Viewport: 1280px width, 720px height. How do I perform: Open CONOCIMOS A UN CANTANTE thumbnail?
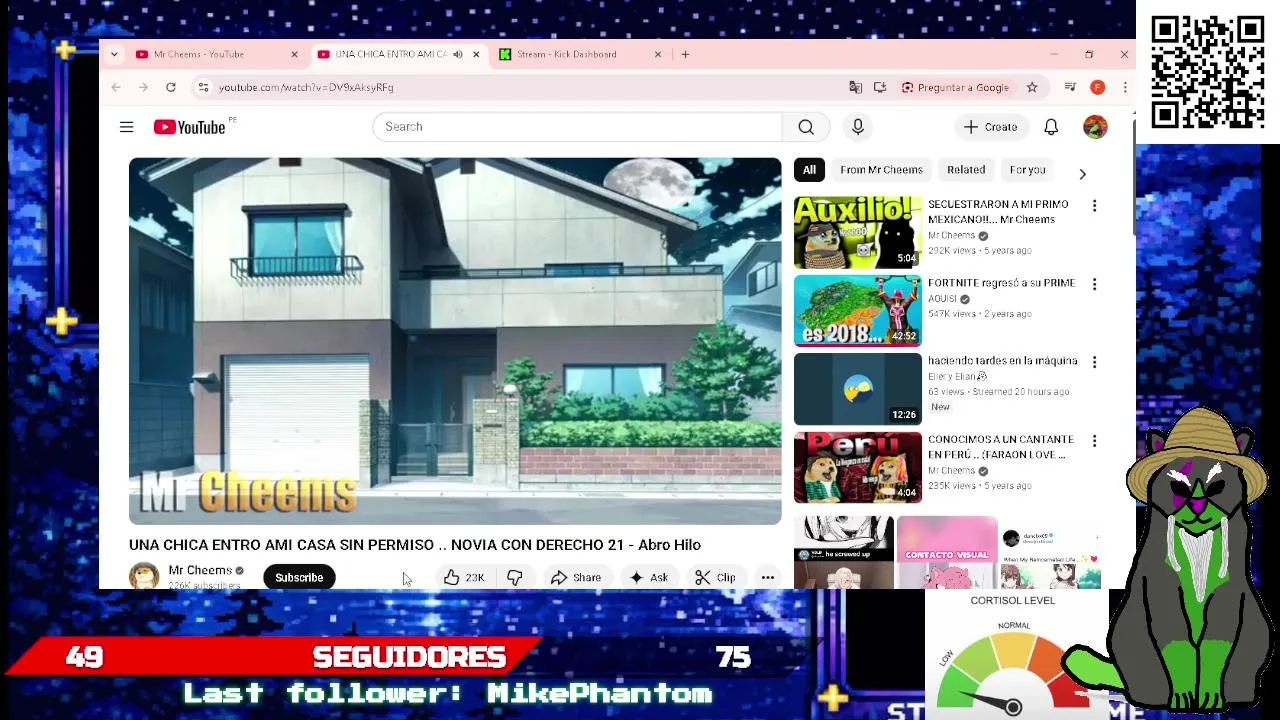pyautogui.click(x=858, y=467)
